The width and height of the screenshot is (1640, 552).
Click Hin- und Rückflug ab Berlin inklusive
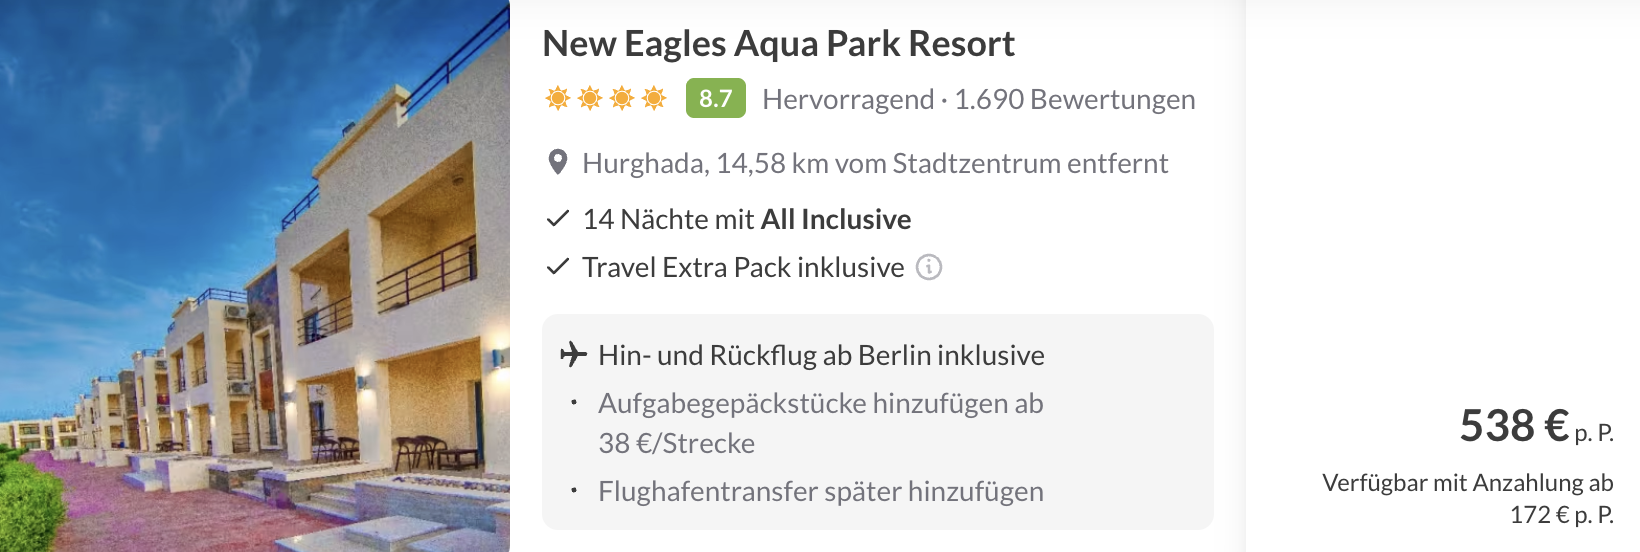coord(821,355)
